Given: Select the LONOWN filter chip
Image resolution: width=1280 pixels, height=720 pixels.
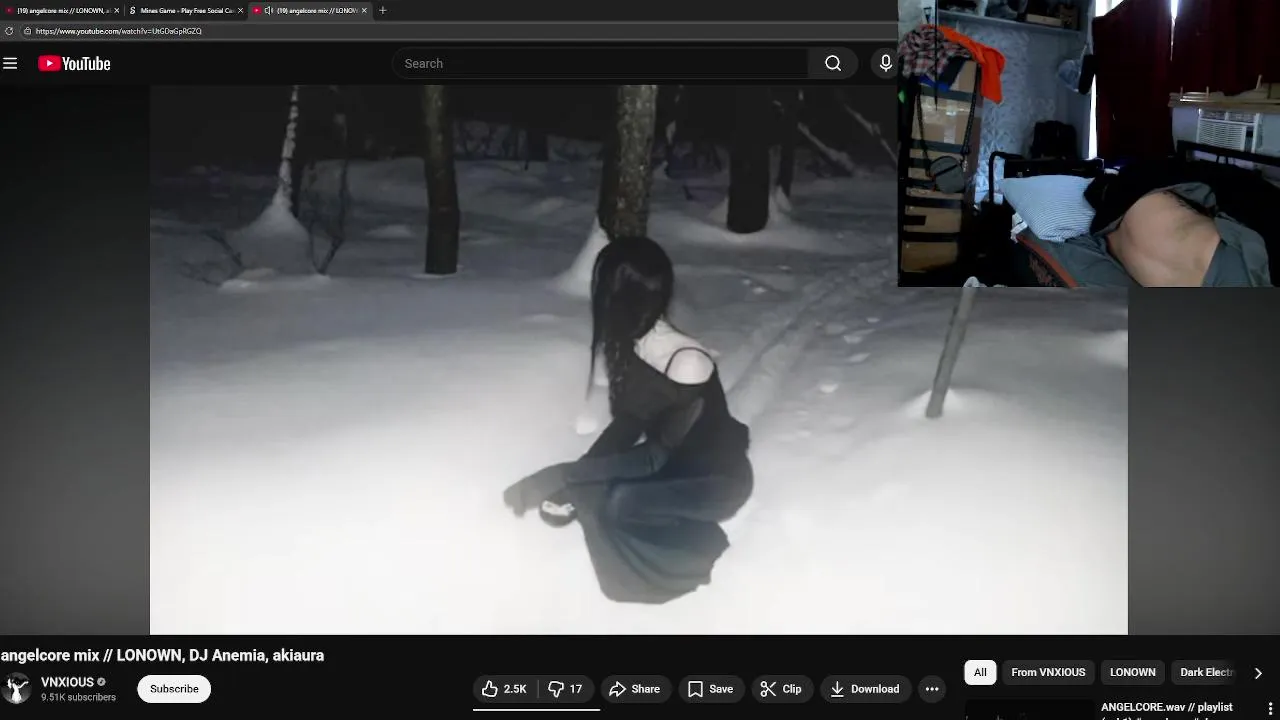Looking at the screenshot, I should (x=1132, y=672).
